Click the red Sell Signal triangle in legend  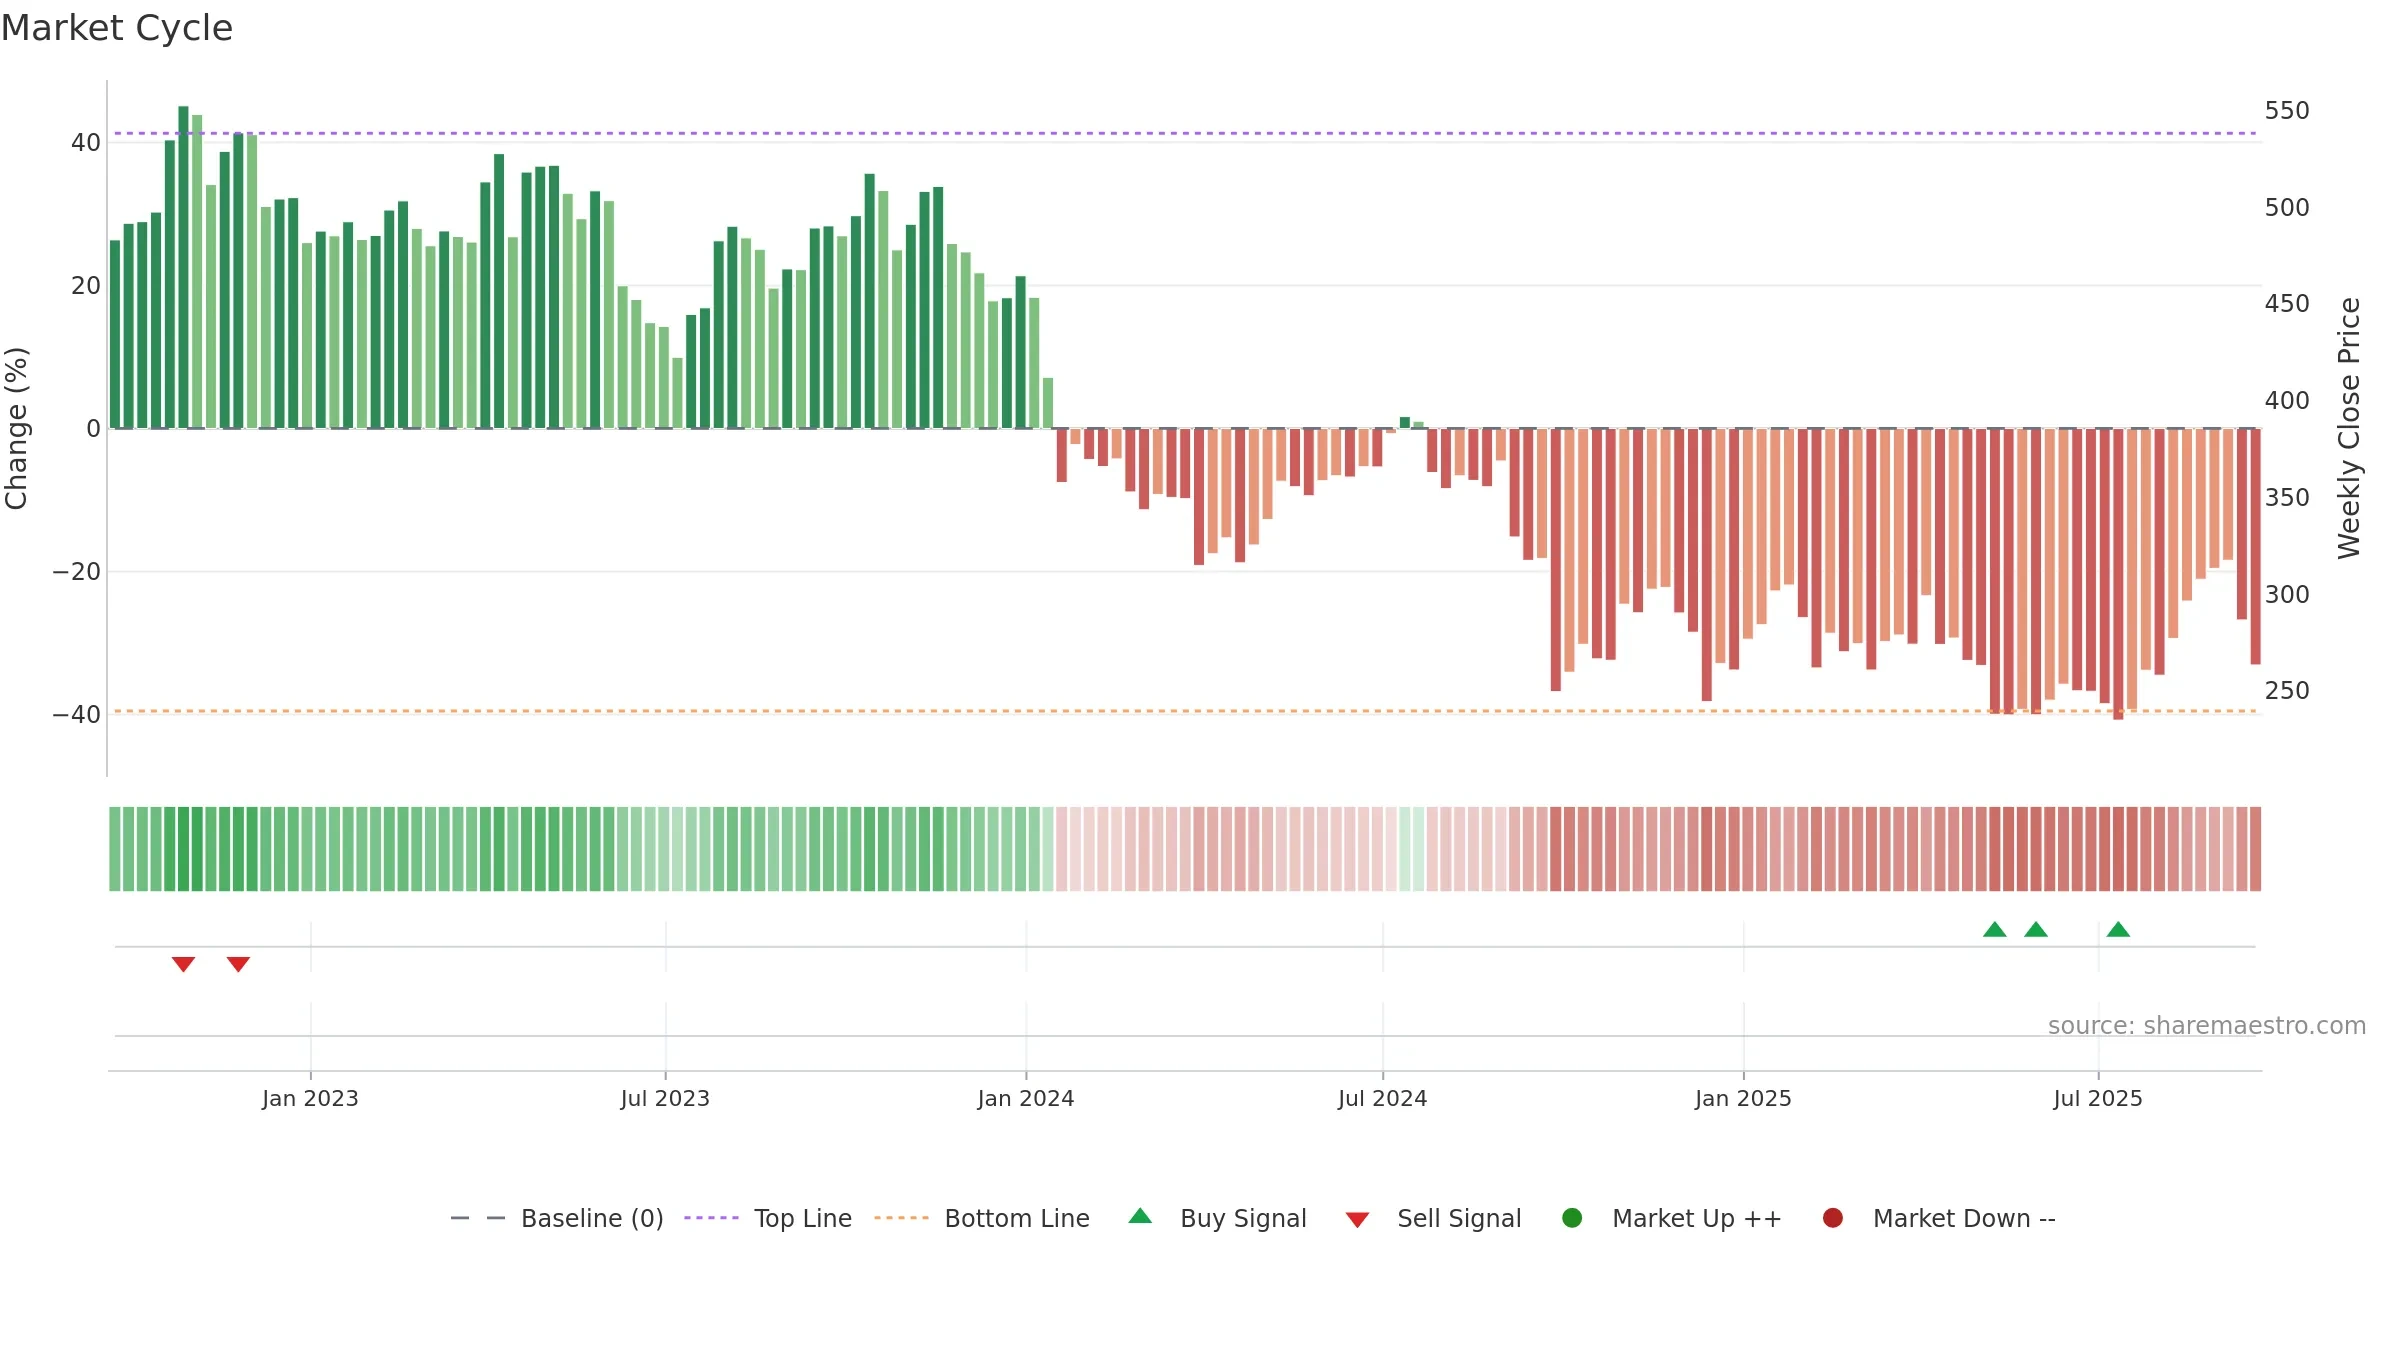coord(1357,1220)
